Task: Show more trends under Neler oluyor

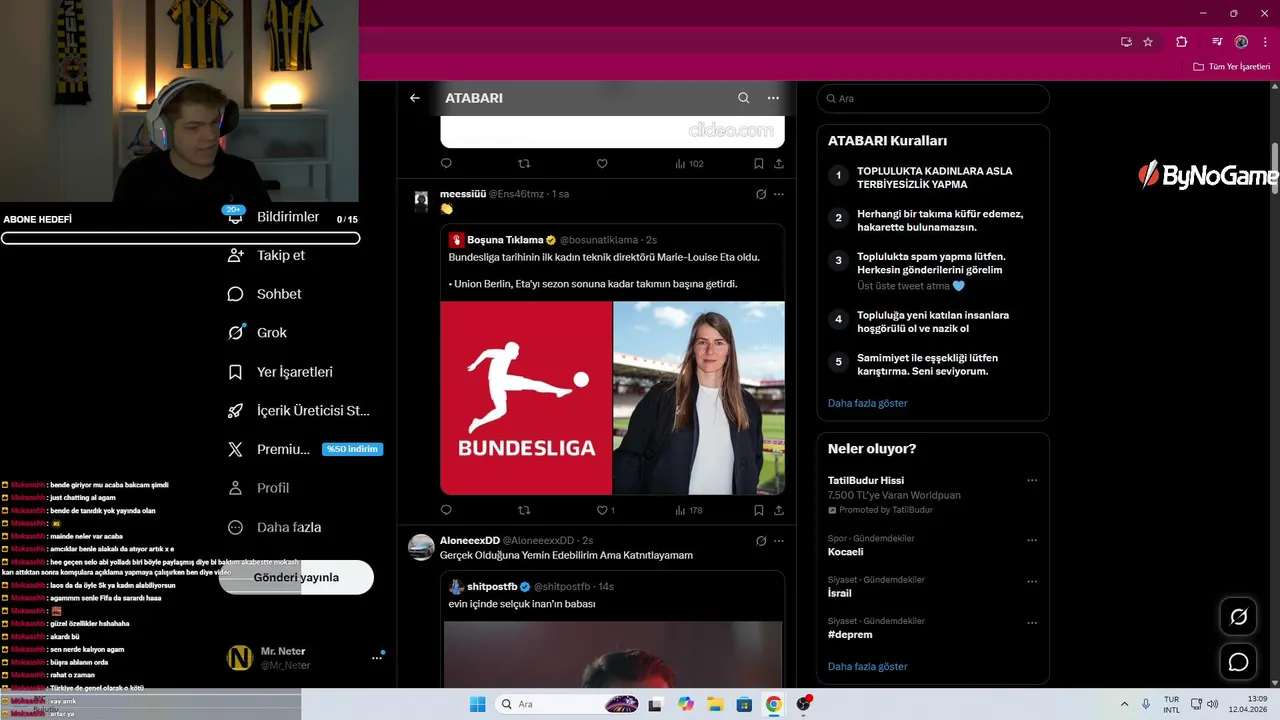Action: (868, 666)
